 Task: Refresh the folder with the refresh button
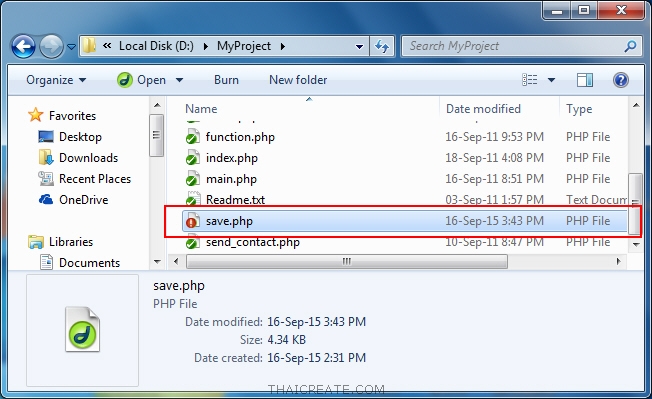pyautogui.click(x=382, y=46)
